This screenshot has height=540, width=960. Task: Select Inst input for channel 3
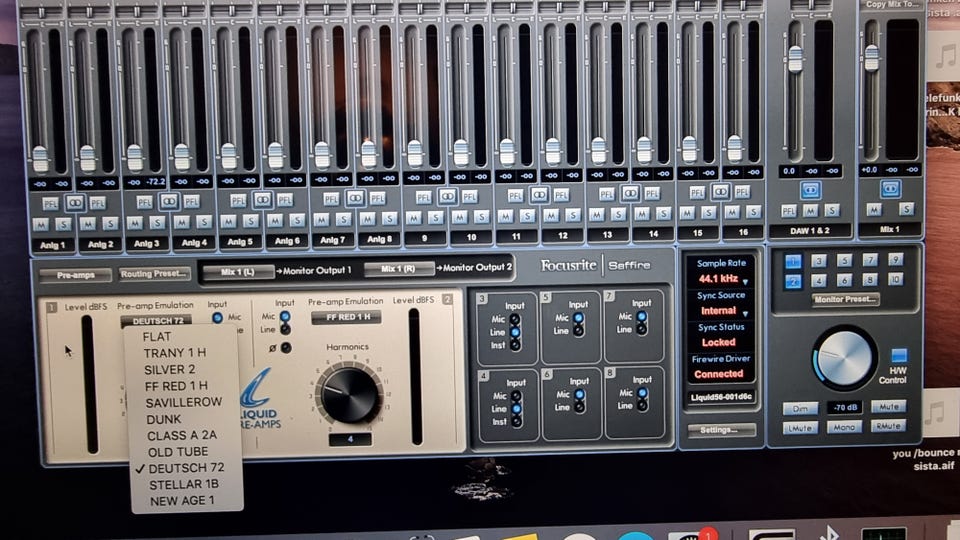tap(515, 345)
